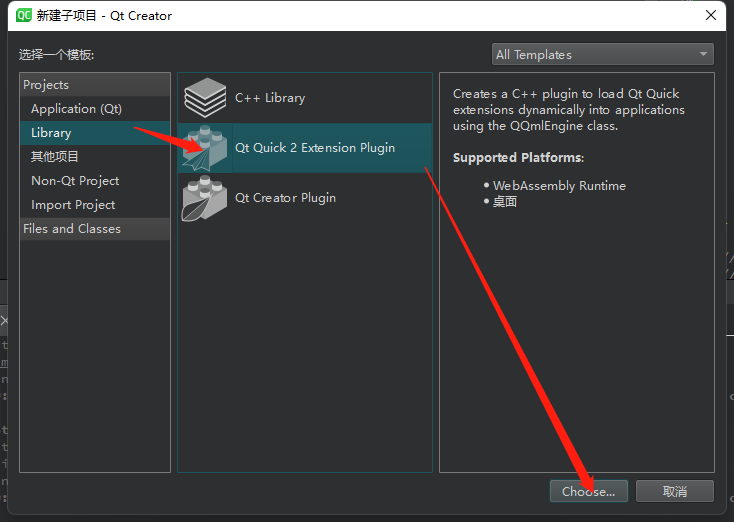Click the 桌面 platform entry
Image resolution: width=734 pixels, height=522 pixels.
click(505, 202)
